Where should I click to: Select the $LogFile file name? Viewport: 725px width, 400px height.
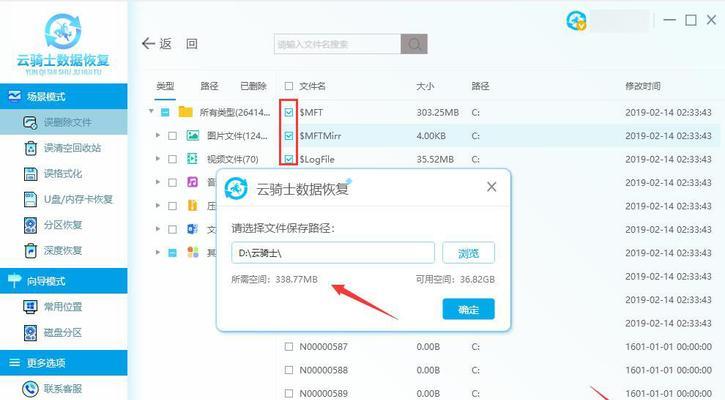pyautogui.click(x=317, y=159)
